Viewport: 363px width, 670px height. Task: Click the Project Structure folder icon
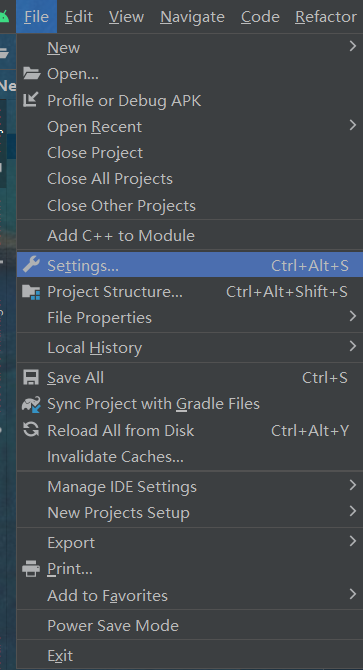click(31, 292)
